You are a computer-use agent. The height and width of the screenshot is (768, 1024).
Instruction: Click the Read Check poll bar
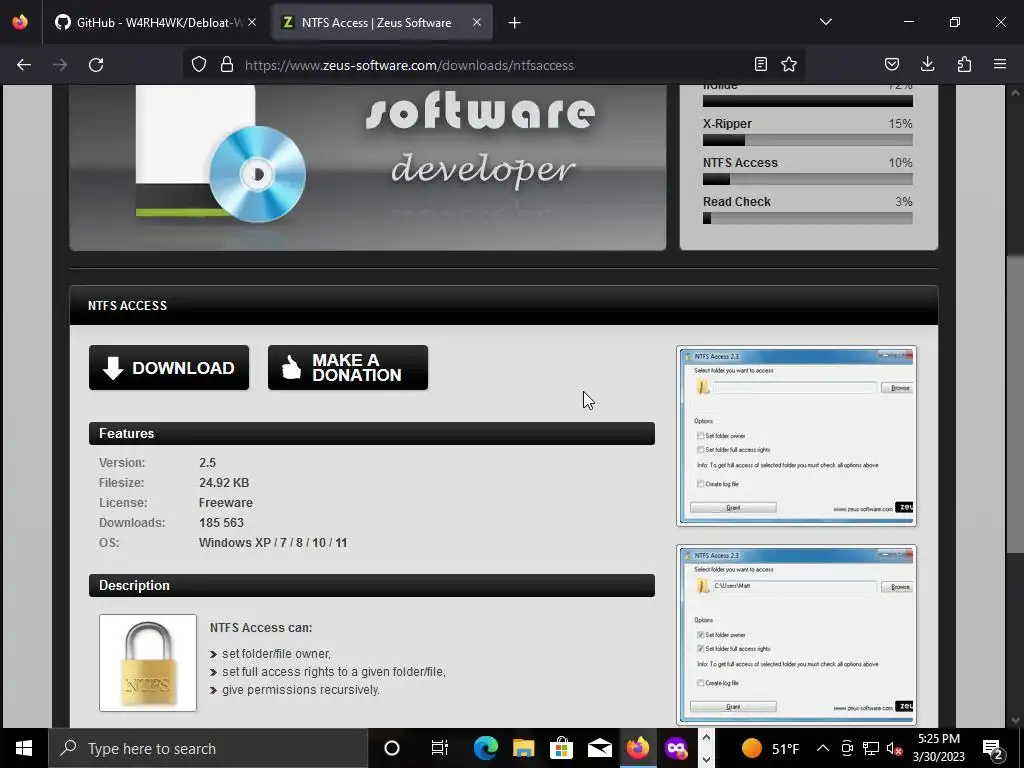click(x=808, y=219)
